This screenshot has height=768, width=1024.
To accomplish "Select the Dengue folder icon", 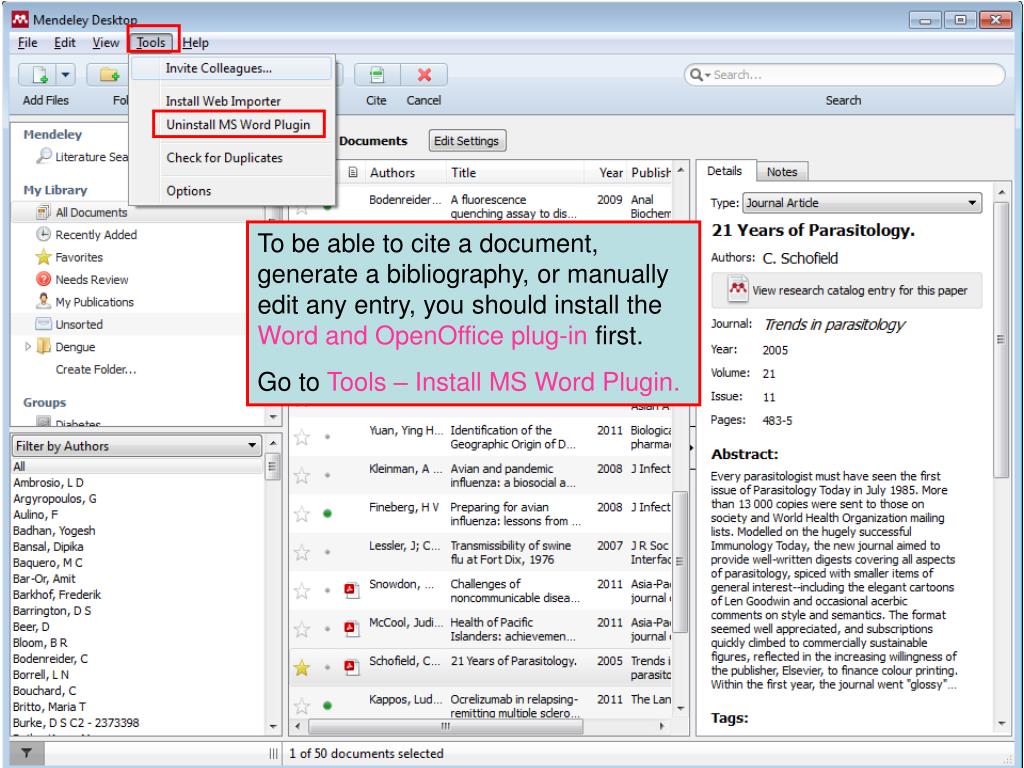I will [44, 346].
